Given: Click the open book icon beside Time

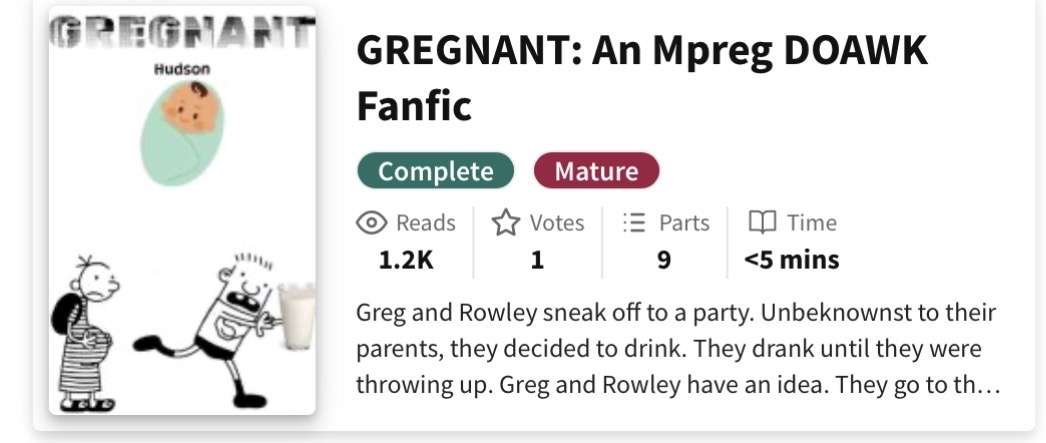Looking at the screenshot, I should coord(763,223).
